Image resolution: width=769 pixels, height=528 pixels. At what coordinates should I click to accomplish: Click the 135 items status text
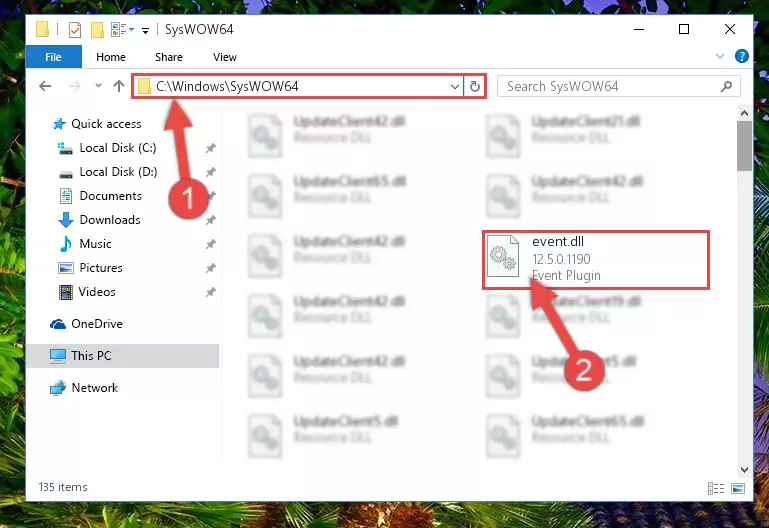[x=63, y=487]
